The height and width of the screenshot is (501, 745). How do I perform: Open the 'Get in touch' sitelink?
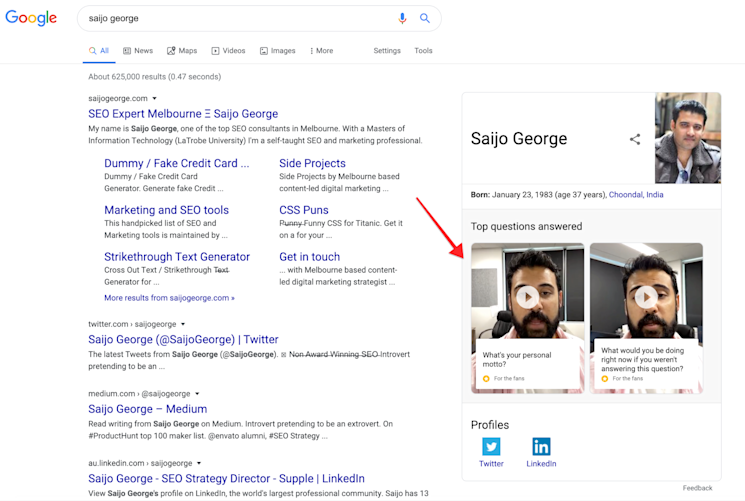(309, 257)
